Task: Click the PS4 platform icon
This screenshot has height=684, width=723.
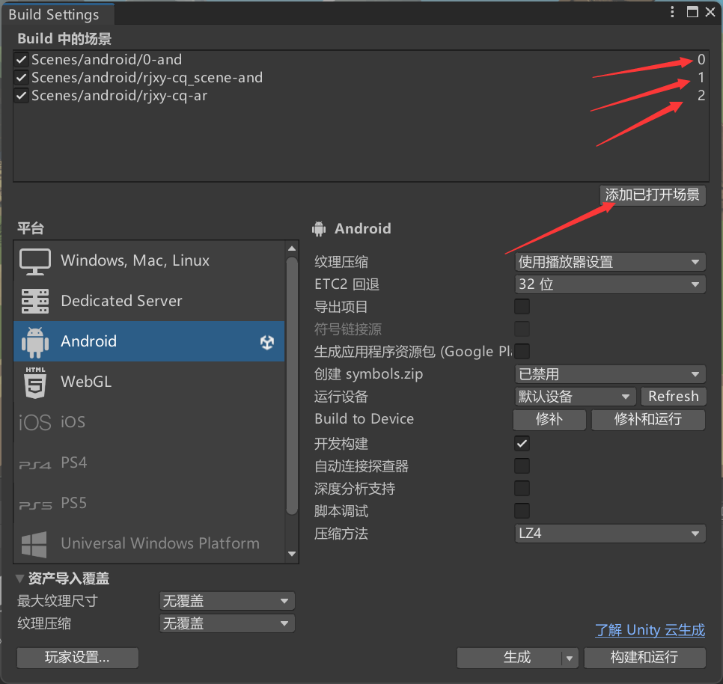Action: [35, 465]
